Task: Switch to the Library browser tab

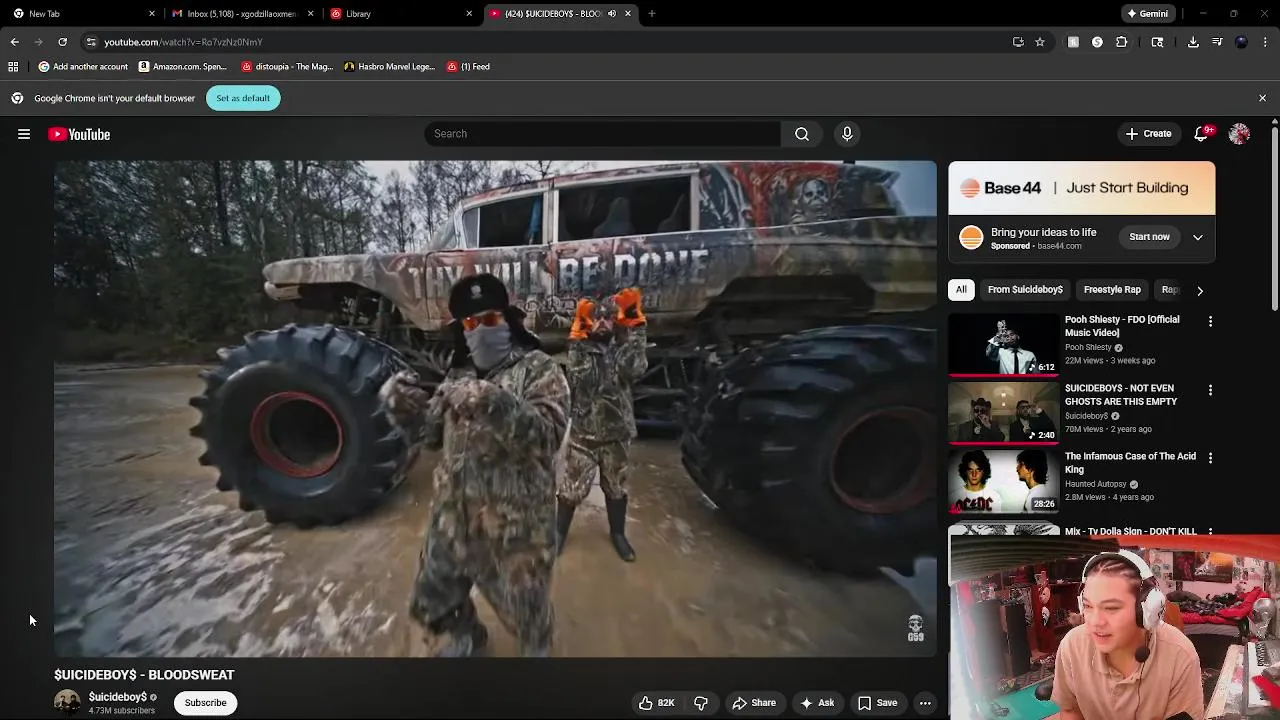Action: tap(400, 14)
